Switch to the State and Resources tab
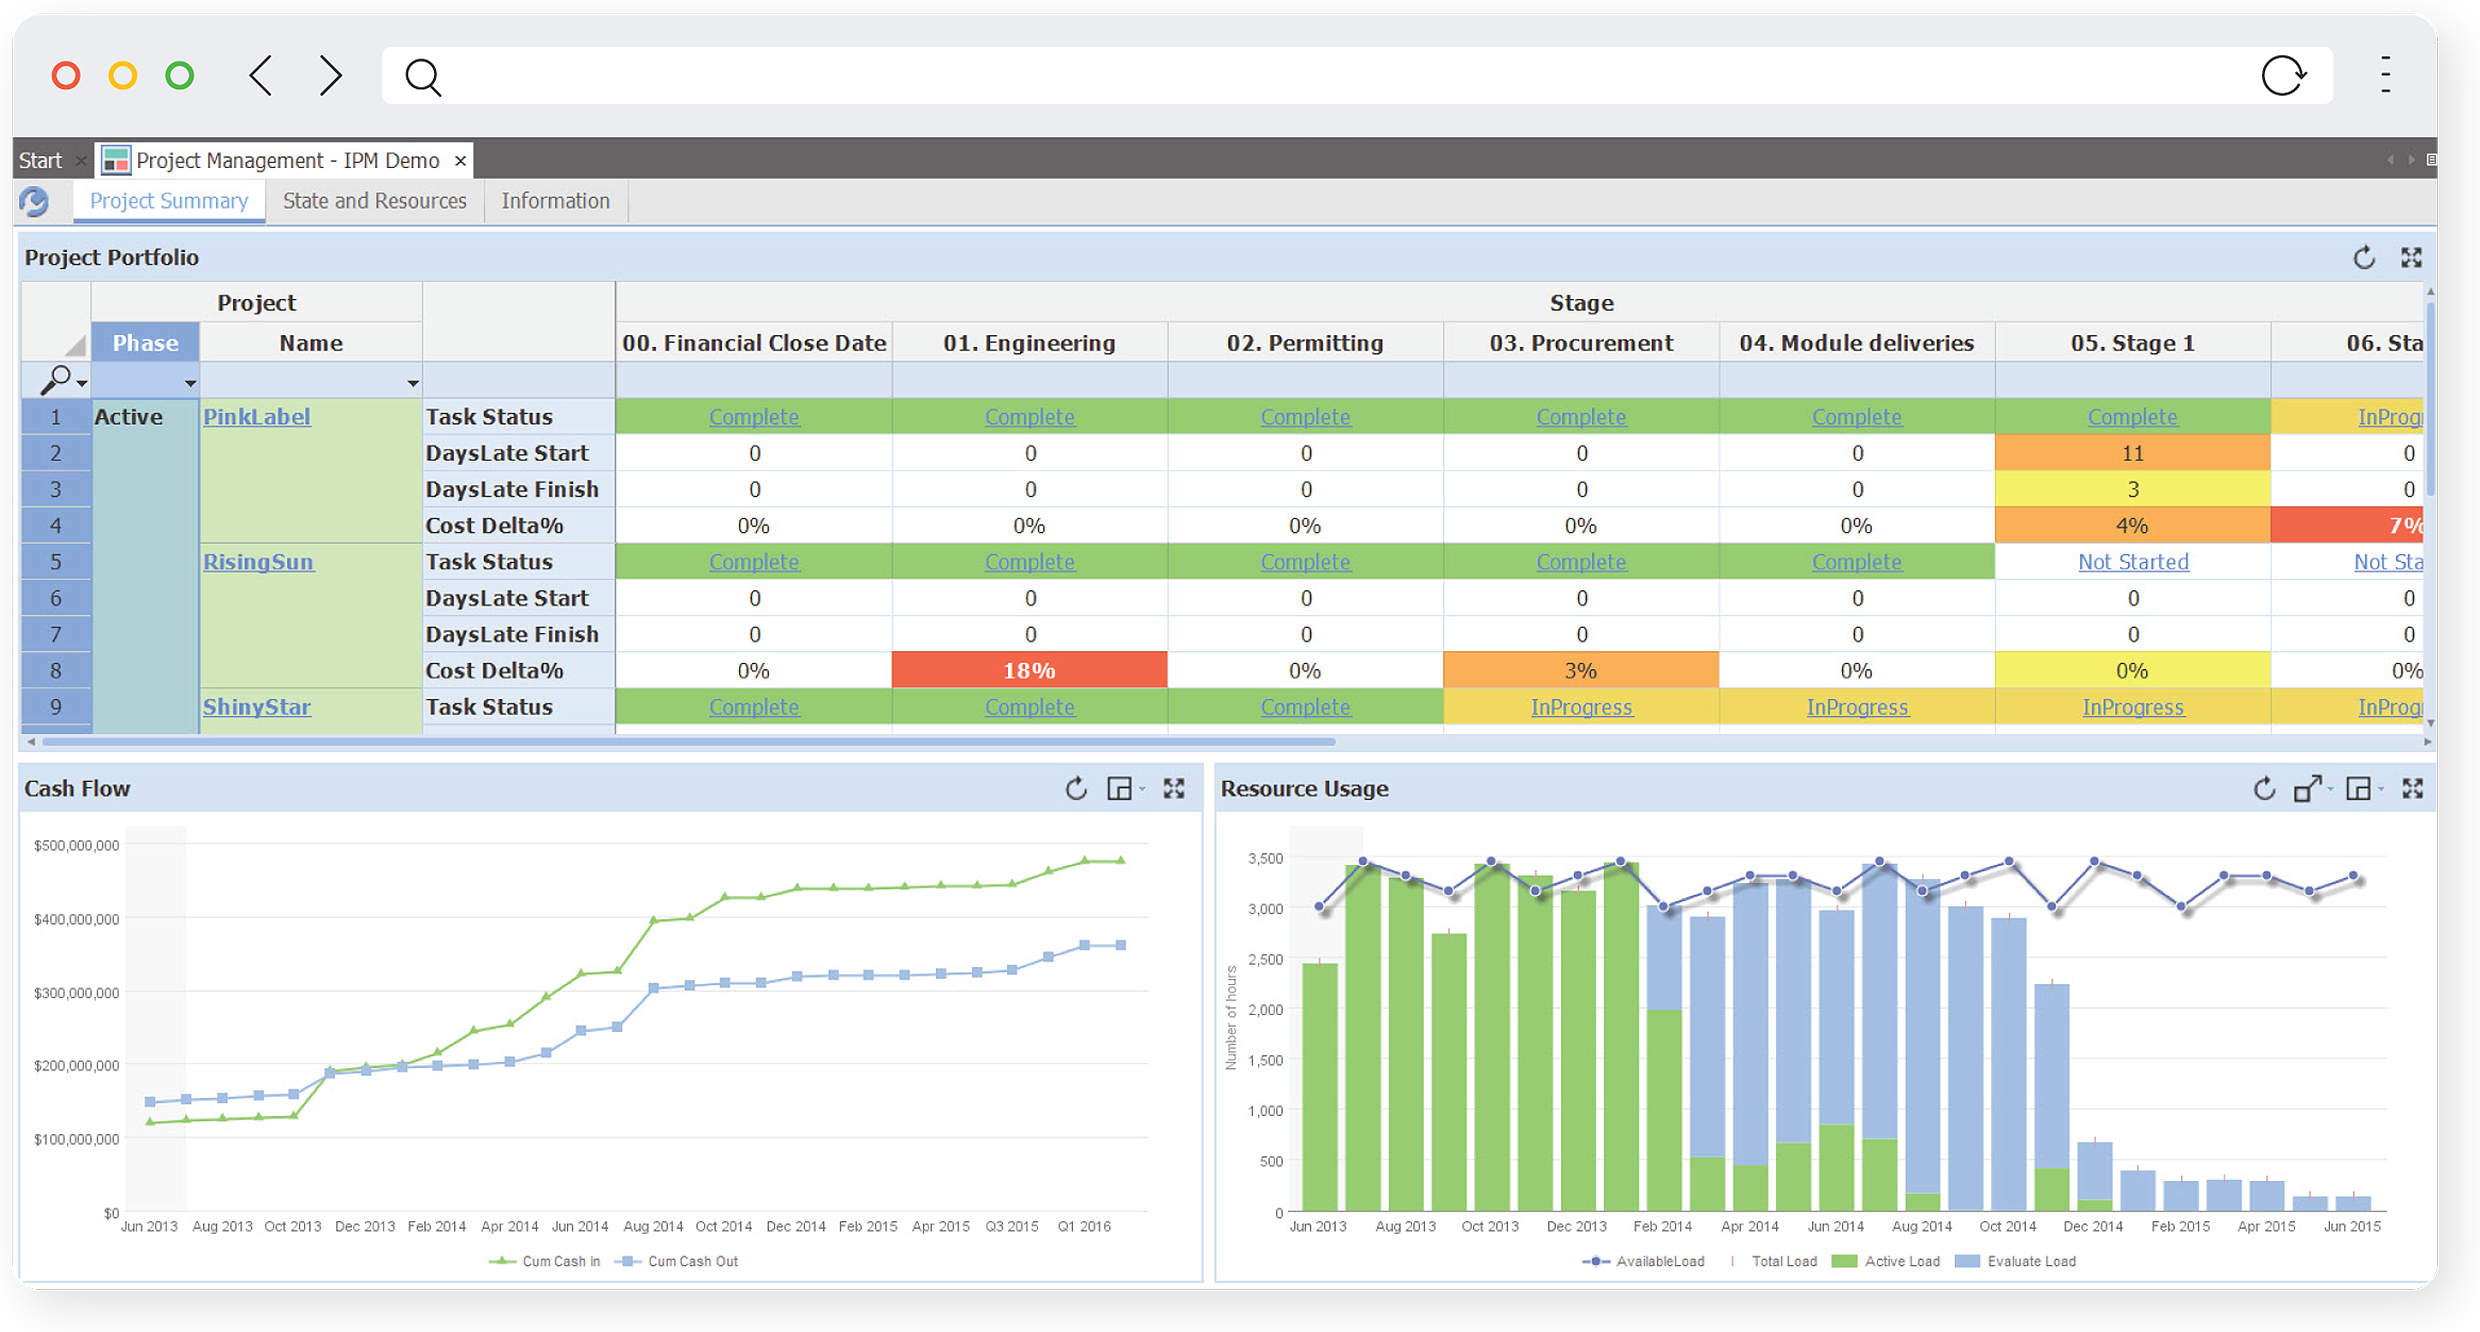Screen dimensions: 2480x1332 (374, 200)
